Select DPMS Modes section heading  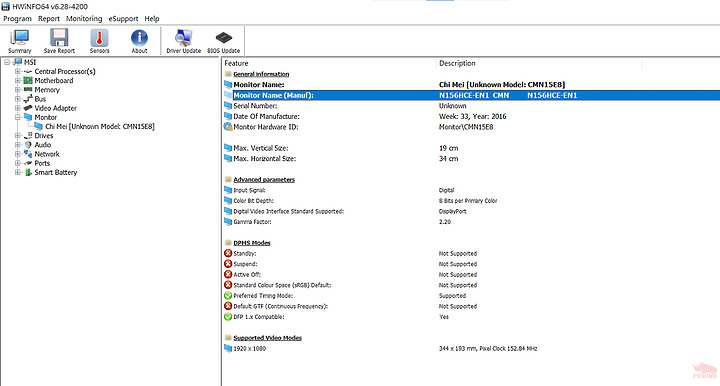[252, 243]
